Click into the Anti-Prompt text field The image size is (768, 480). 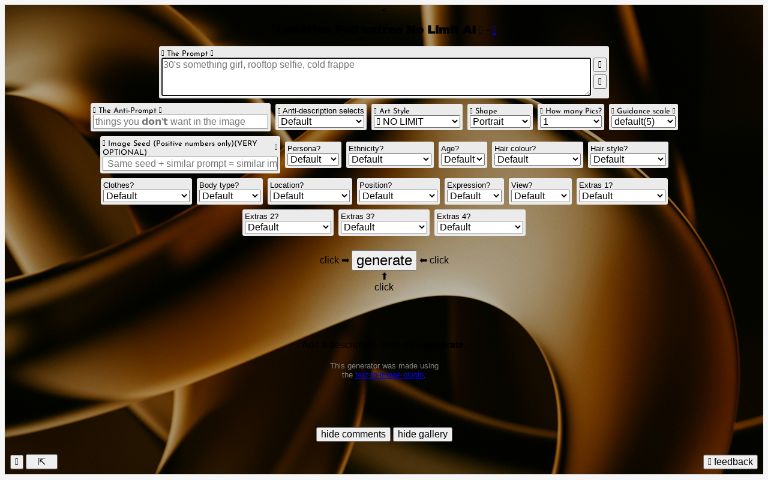[181, 122]
